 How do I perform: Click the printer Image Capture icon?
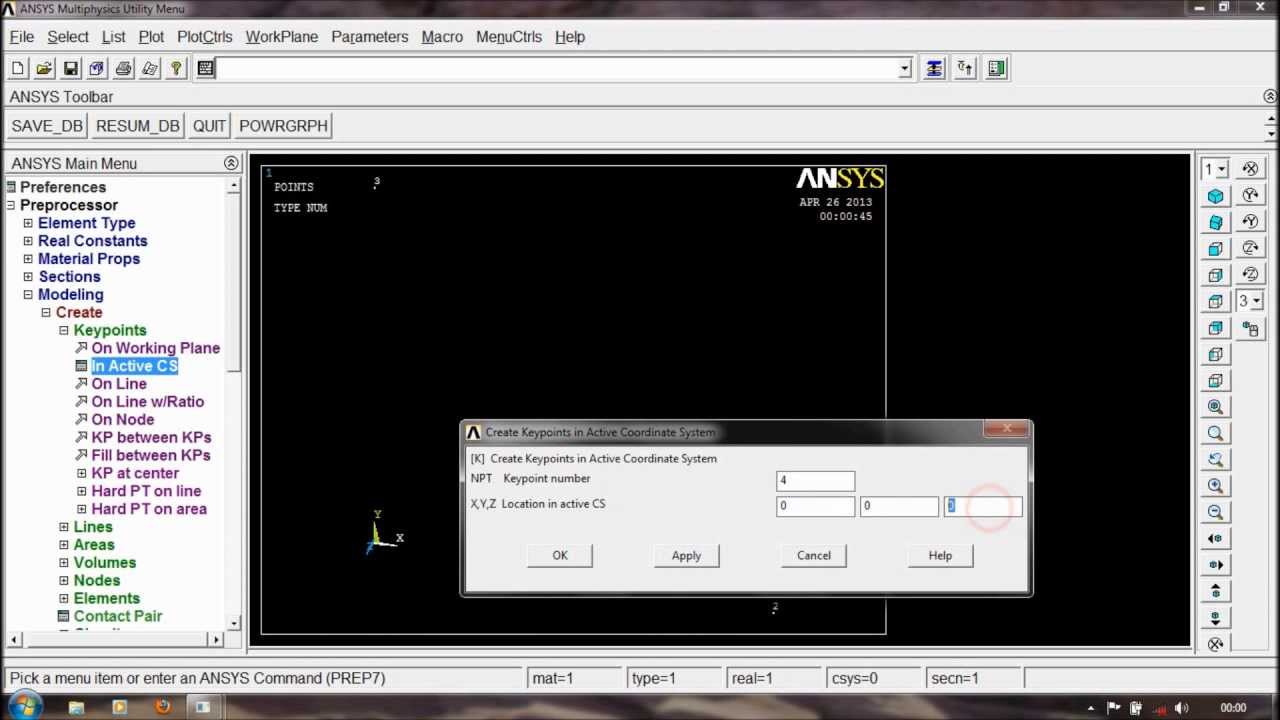[123, 68]
